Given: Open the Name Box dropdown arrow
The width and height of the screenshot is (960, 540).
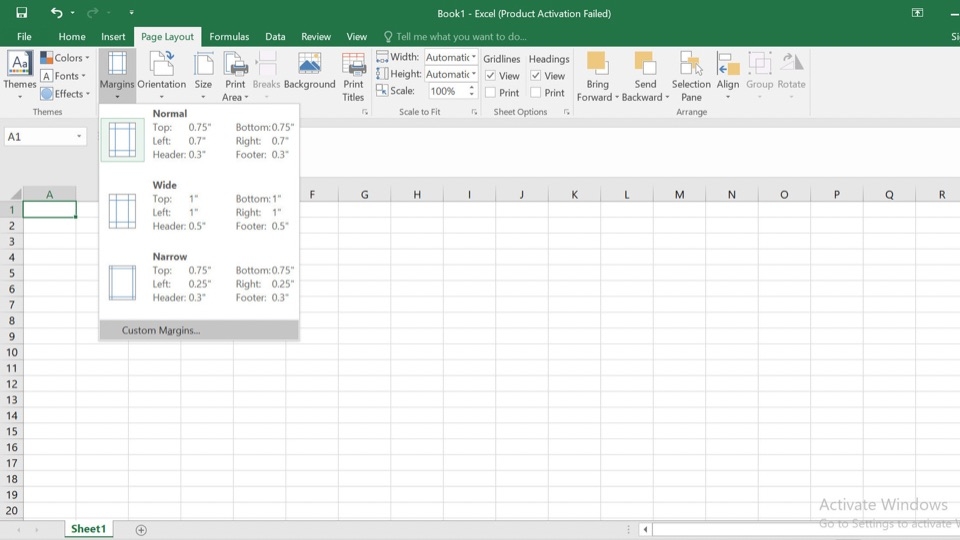Looking at the screenshot, I should 79,137.
